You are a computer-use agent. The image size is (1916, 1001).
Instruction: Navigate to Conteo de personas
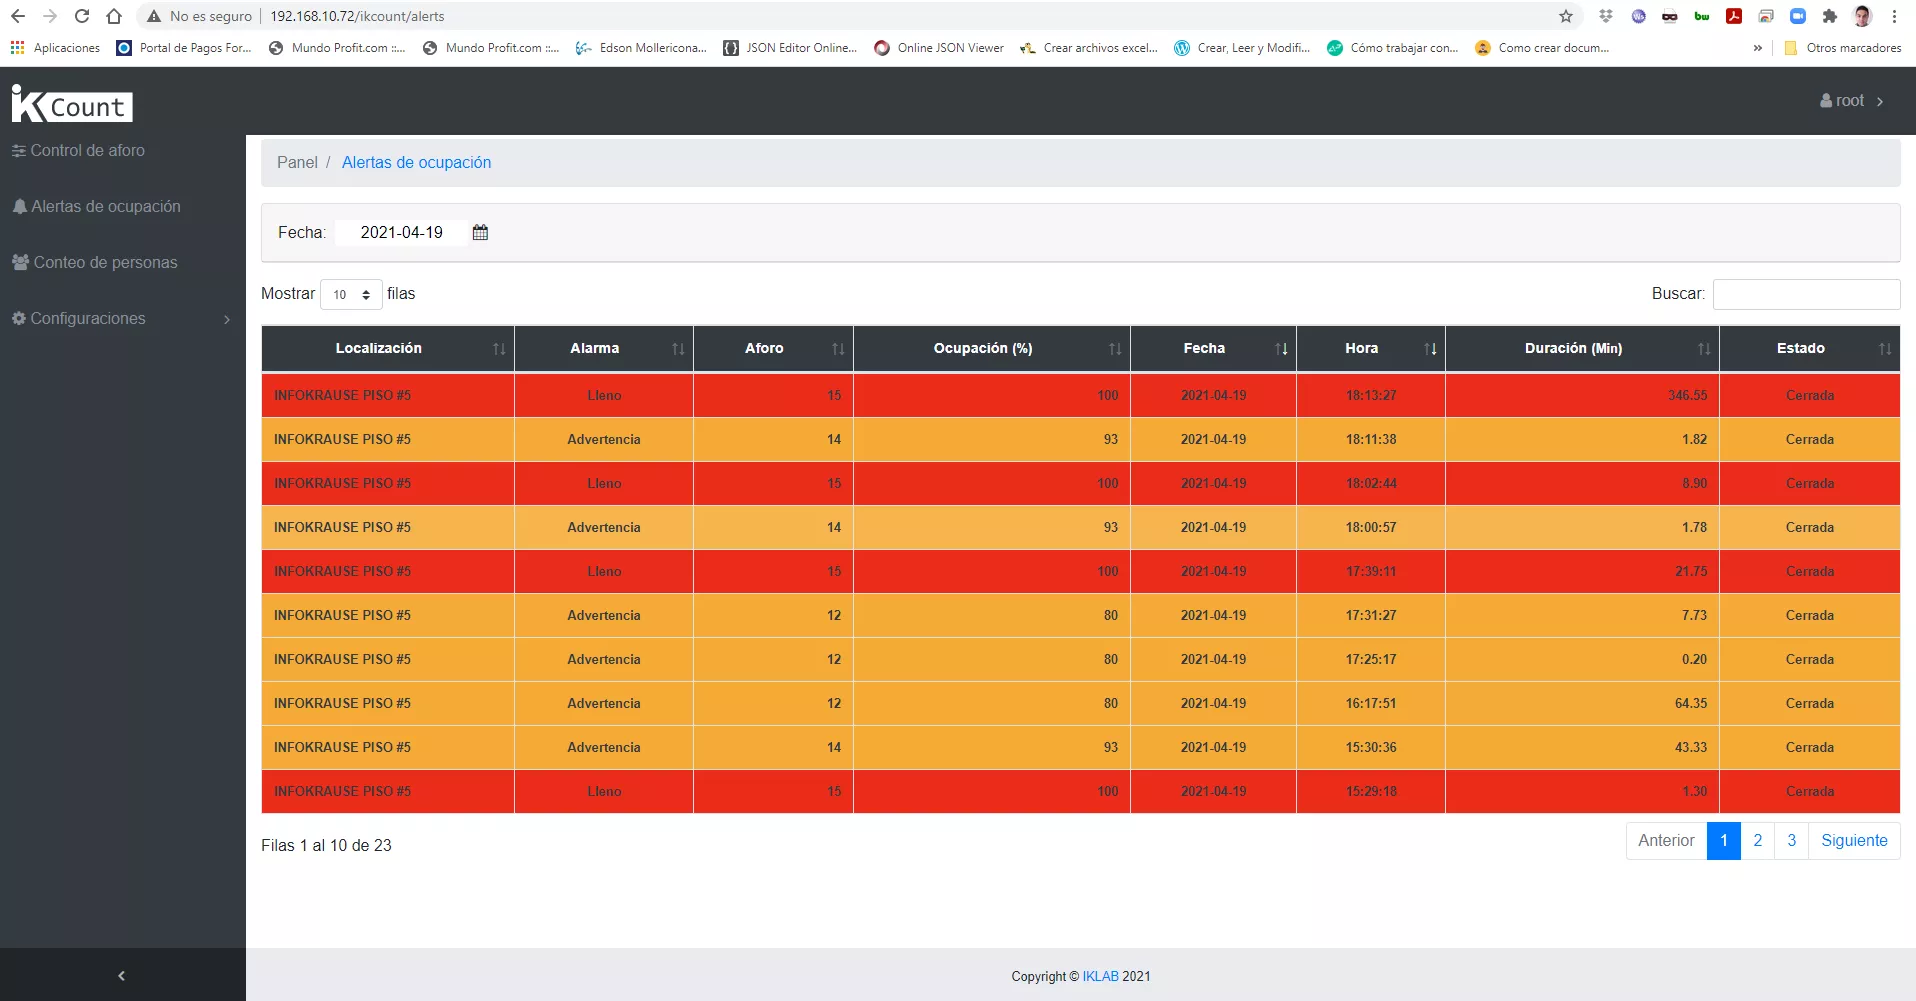tap(105, 263)
